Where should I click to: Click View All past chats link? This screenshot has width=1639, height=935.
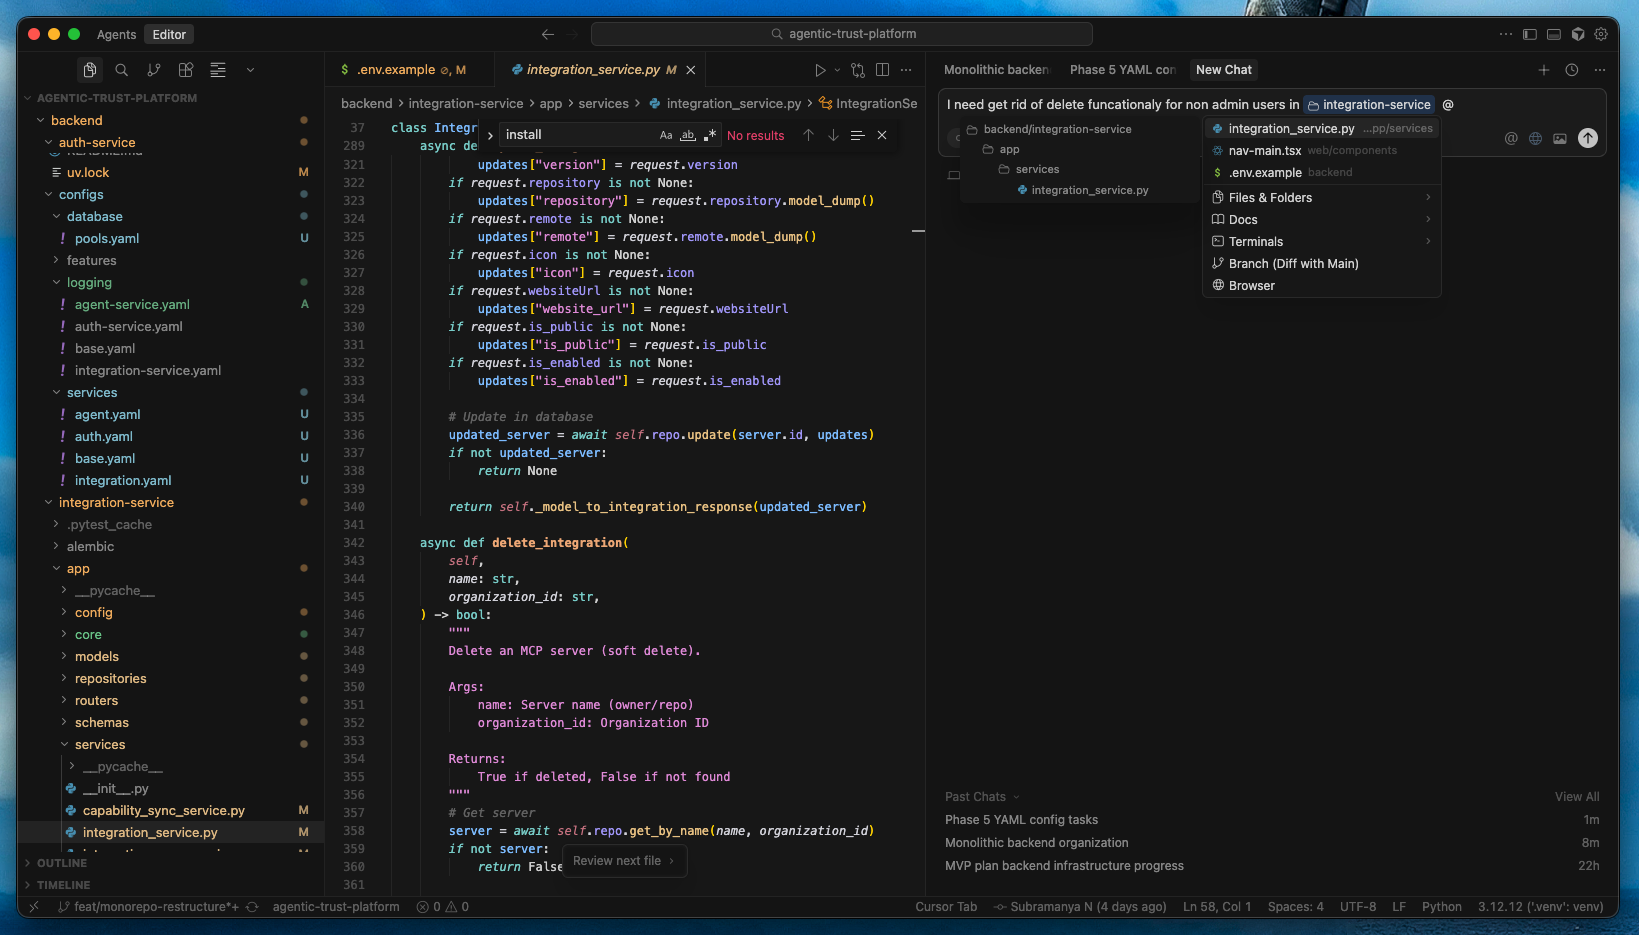1576,796
